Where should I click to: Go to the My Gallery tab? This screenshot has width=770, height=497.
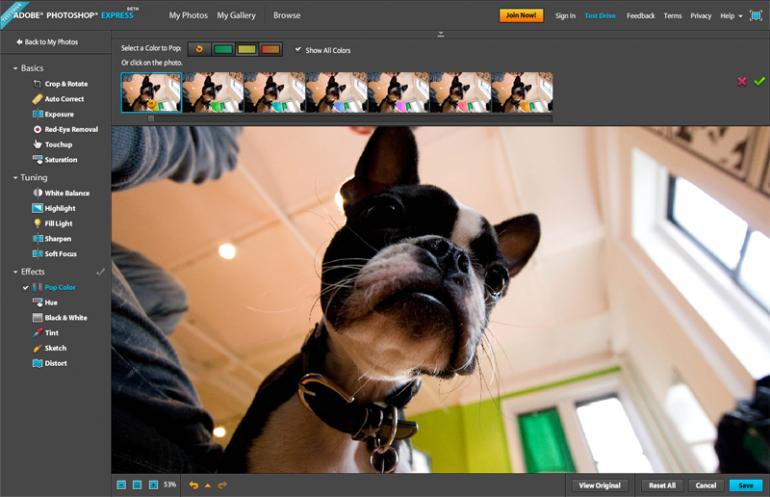(x=236, y=16)
